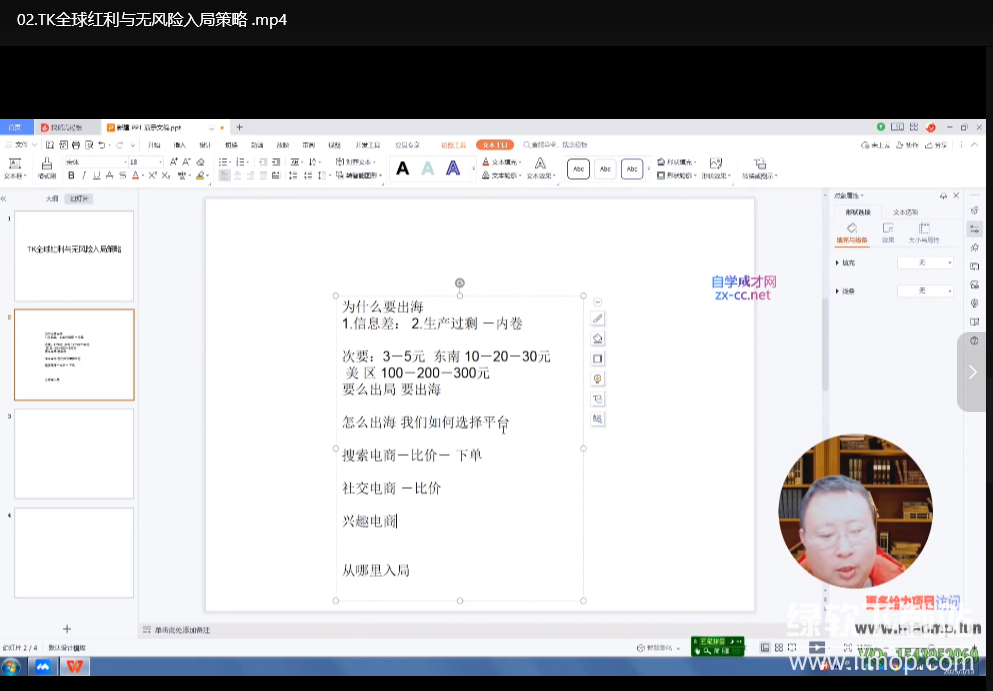Increase indent level of paragraph
Viewport: 993px width, 691px height.
(275, 162)
